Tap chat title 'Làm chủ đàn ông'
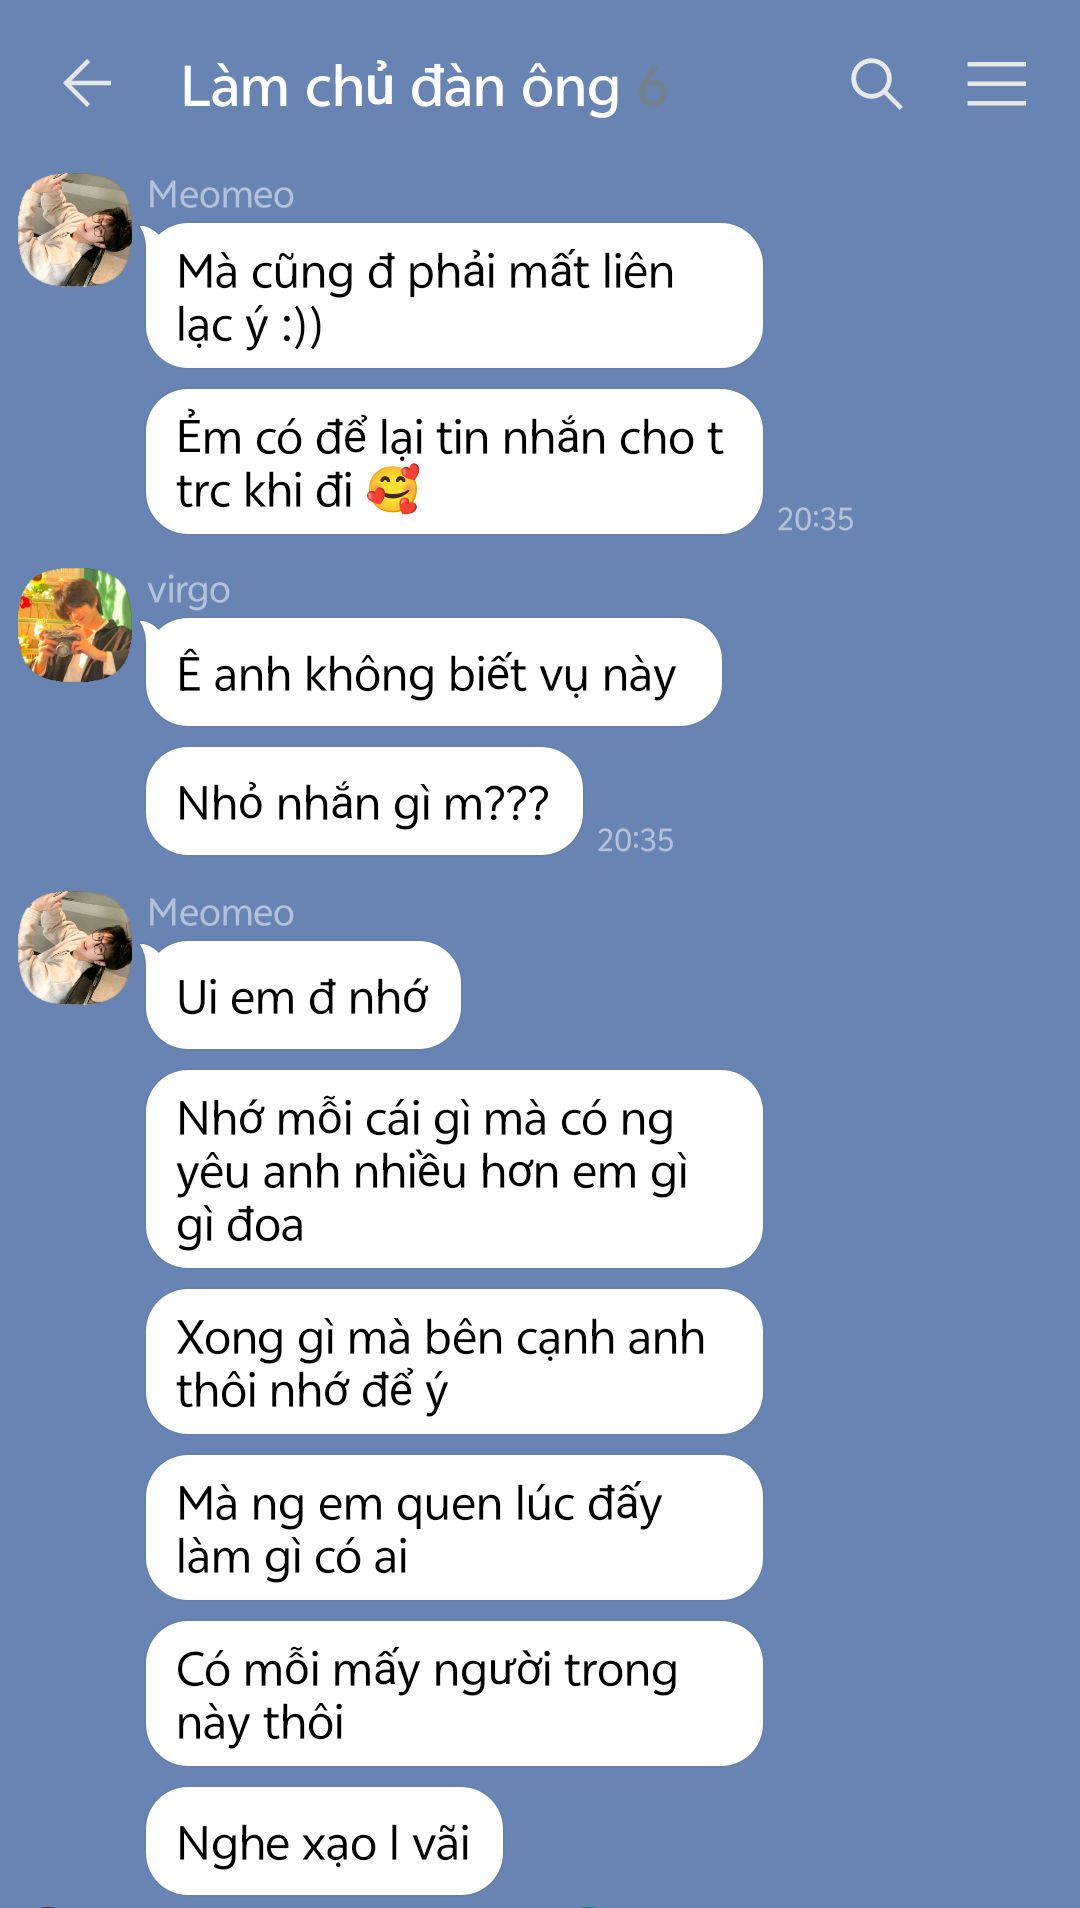The image size is (1080, 1908). pyautogui.click(x=400, y=87)
